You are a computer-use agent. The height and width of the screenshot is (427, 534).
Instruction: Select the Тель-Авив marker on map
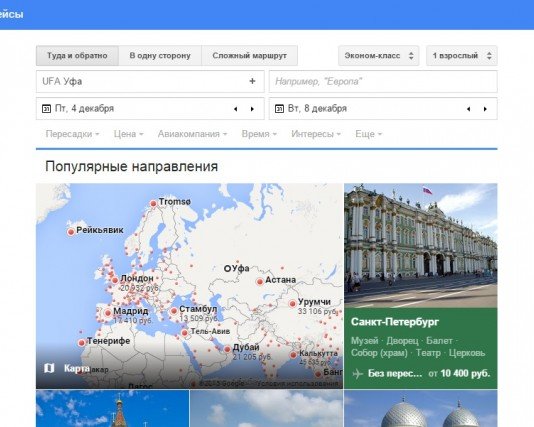tap(185, 333)
